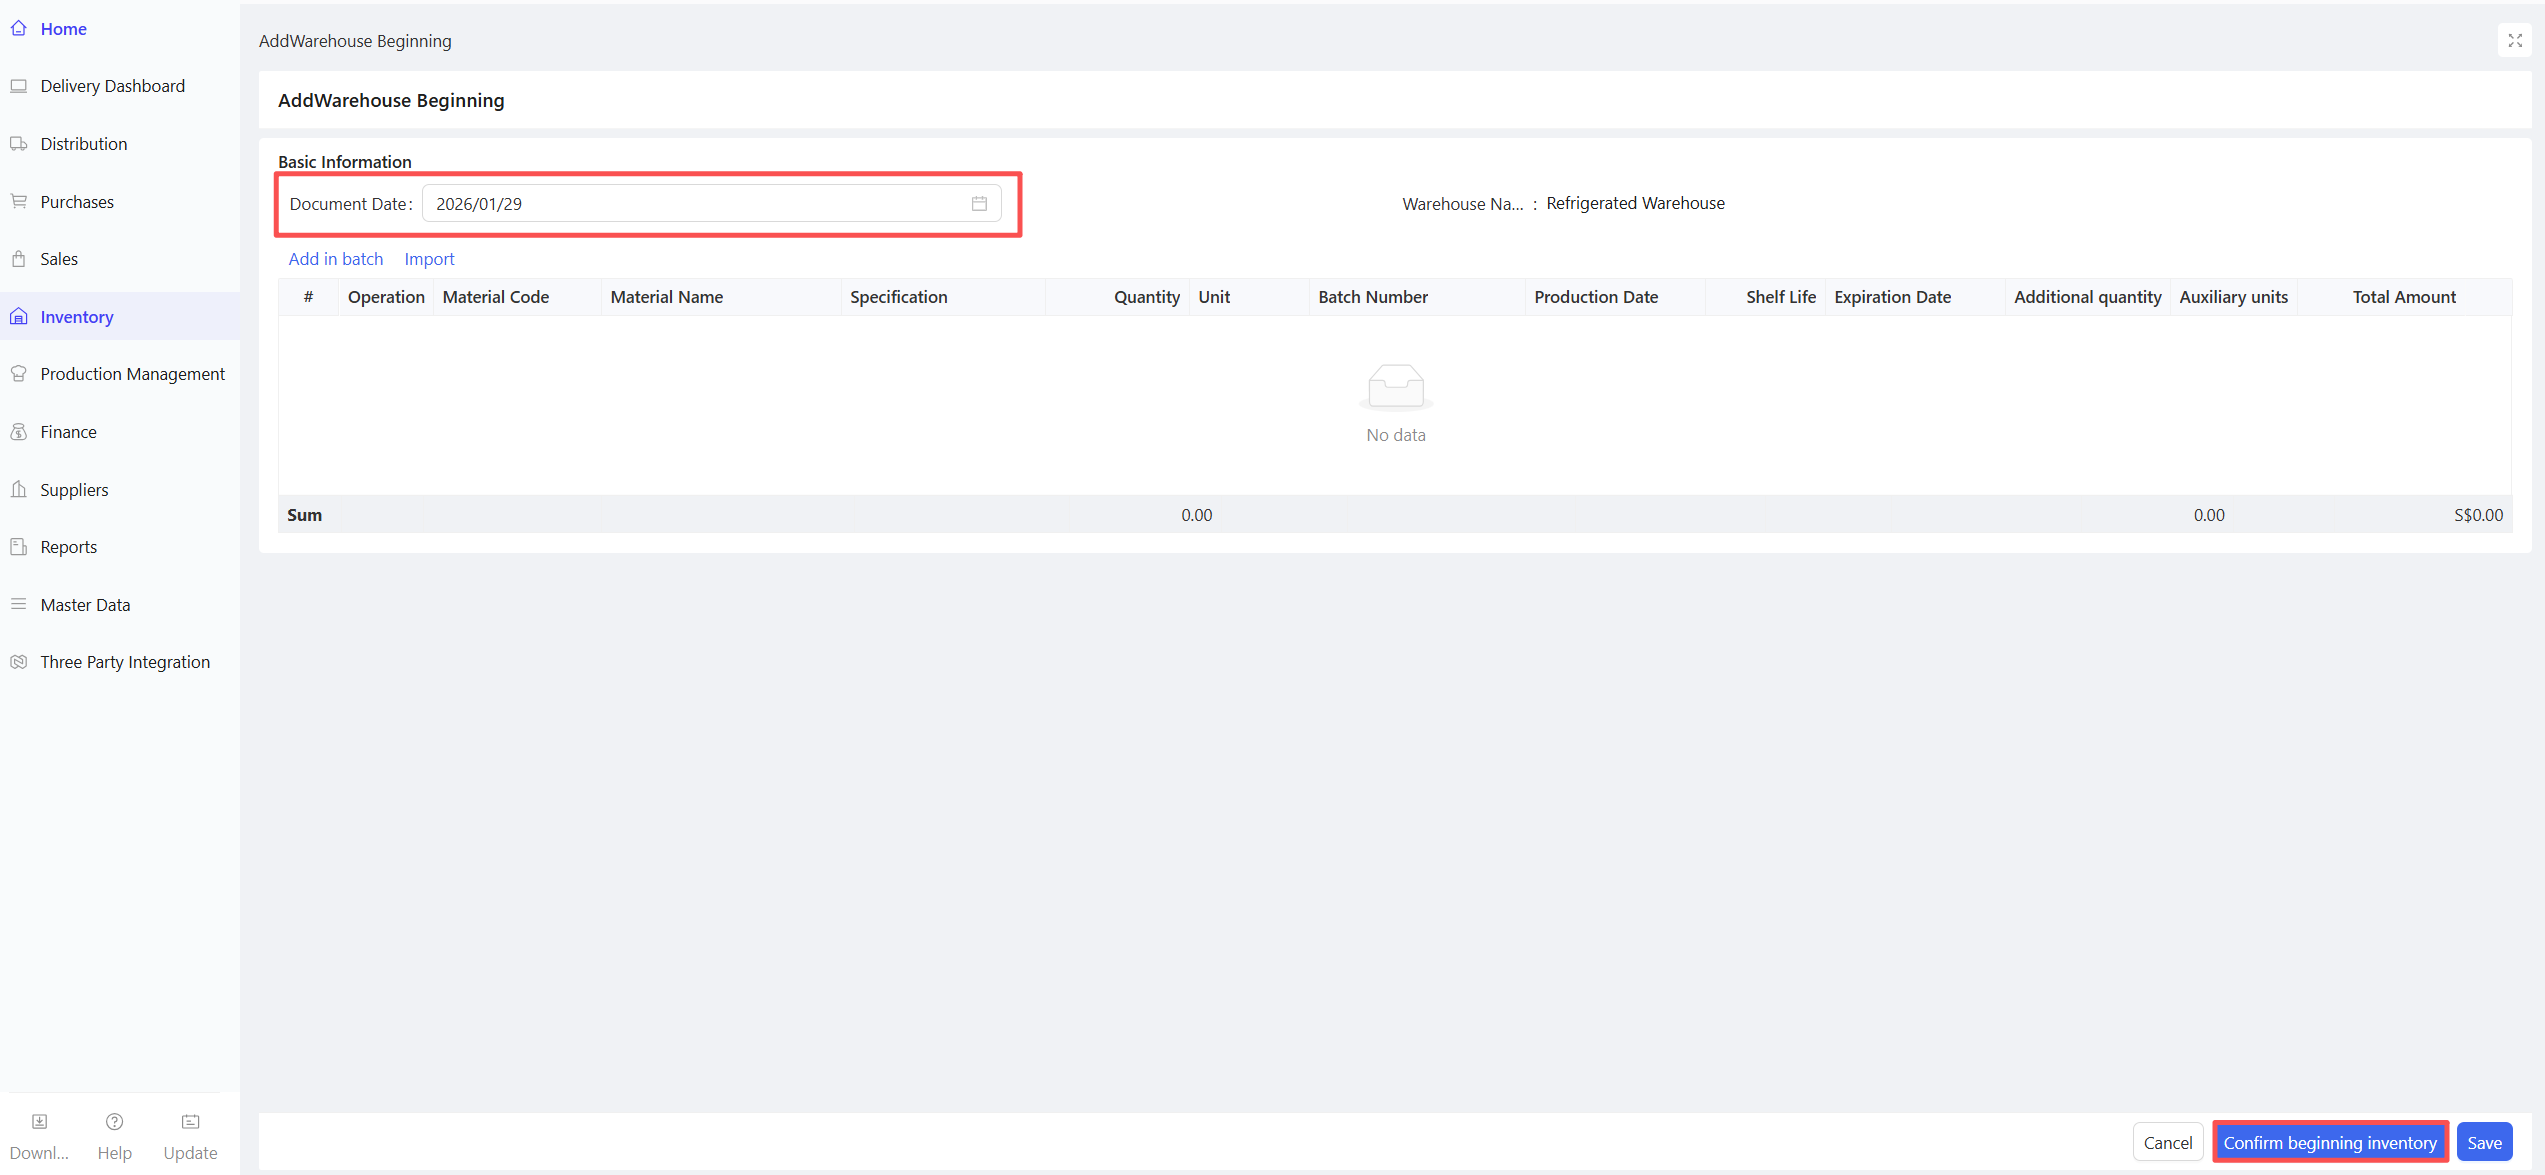Click the Finance money bag icon
This screenshot has height=1175, width=2545.
18,432
